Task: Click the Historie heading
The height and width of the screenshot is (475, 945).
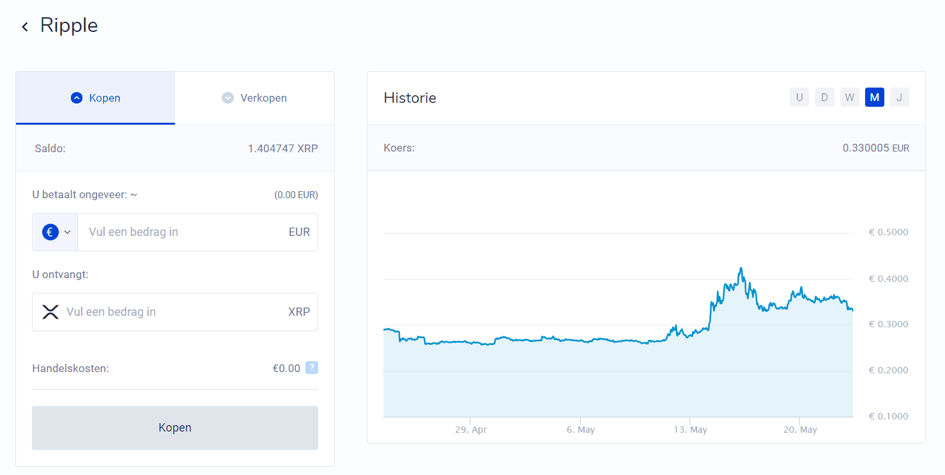Action: click(x=410, y=98)
